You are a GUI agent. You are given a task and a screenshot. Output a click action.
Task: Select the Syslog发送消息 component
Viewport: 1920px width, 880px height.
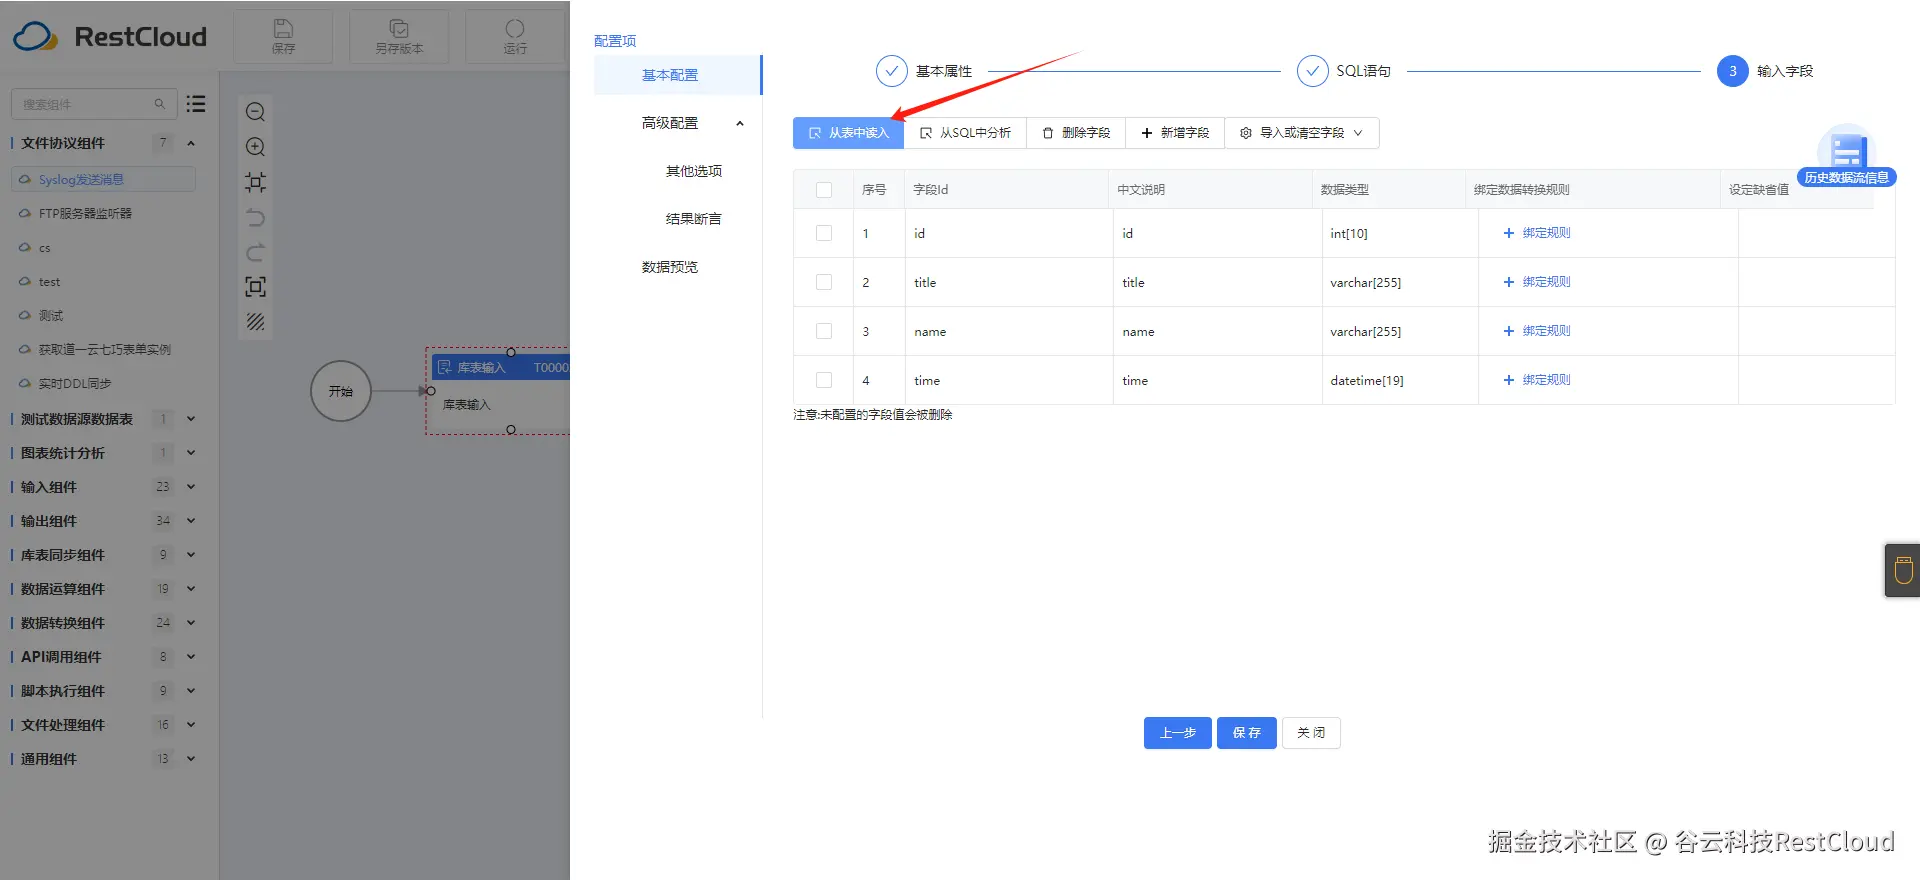click(103, 180)
